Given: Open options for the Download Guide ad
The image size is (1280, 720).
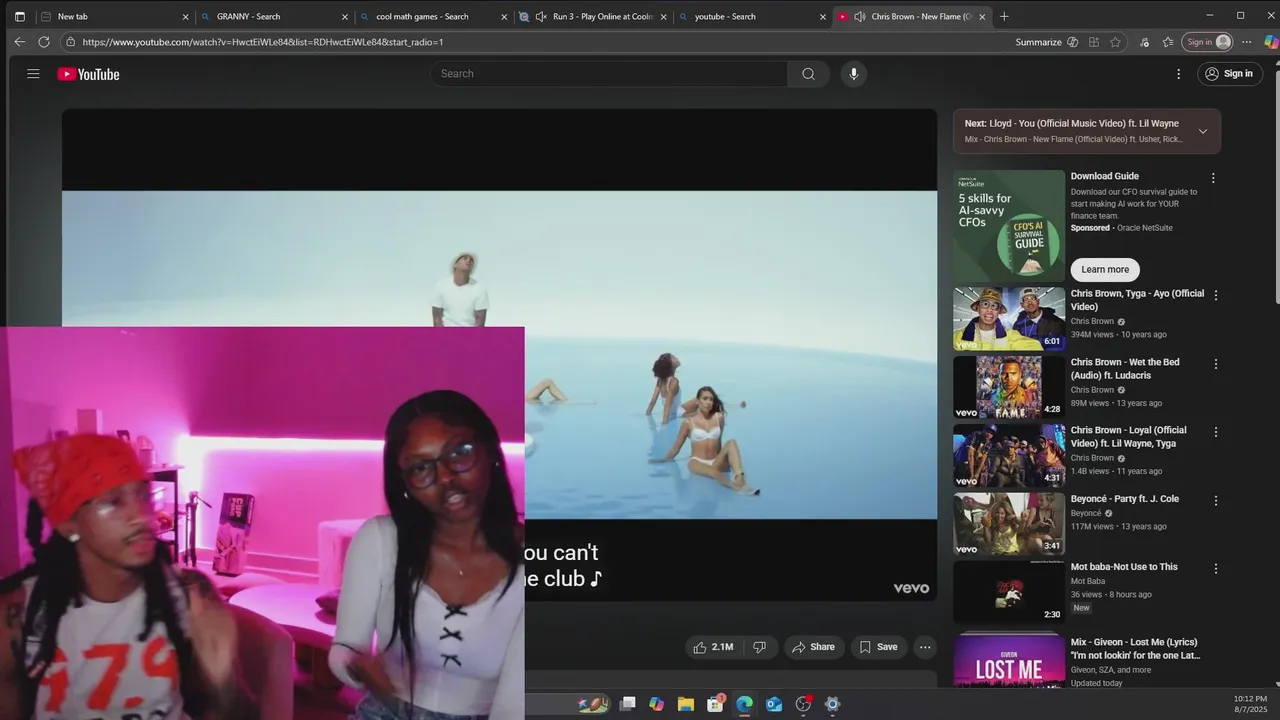Looking at the screenshot, I should coord(1213,178).
